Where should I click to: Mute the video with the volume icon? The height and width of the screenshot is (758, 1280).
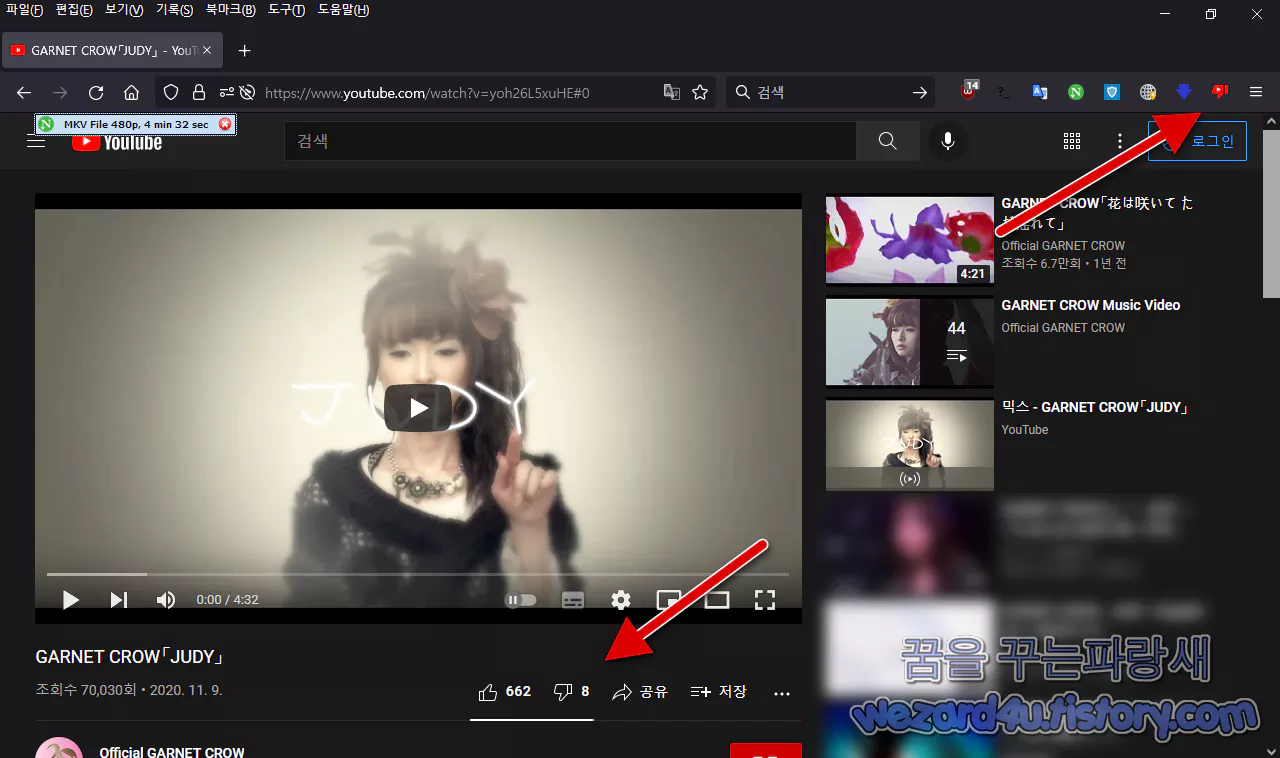pyautogui.click(x=166, y=599)
